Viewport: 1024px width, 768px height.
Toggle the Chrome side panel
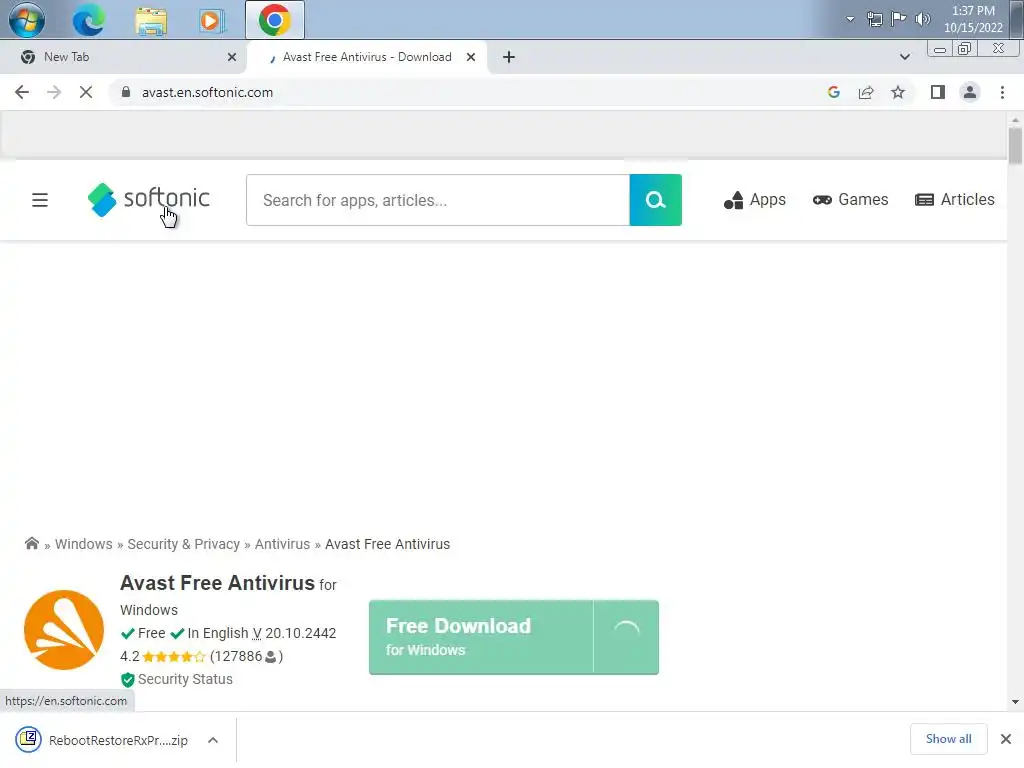[x=938, y=92]
